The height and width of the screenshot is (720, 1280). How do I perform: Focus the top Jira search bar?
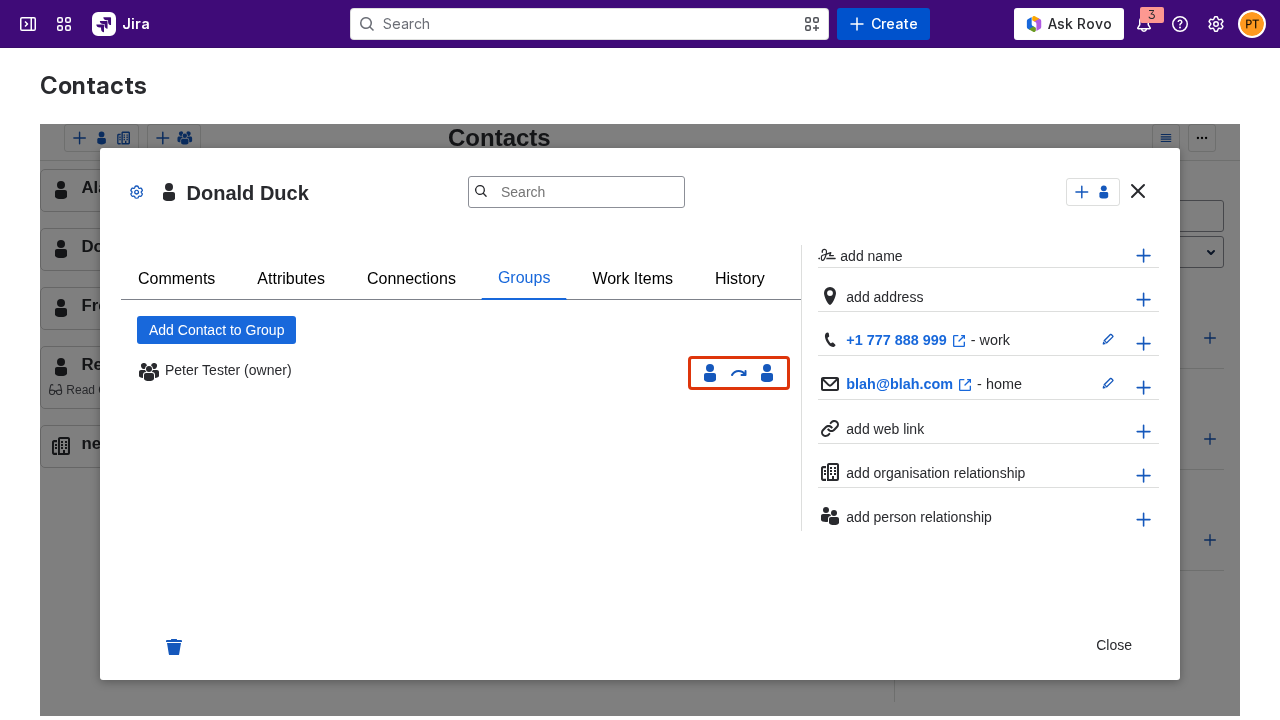(x=589, y=24)
